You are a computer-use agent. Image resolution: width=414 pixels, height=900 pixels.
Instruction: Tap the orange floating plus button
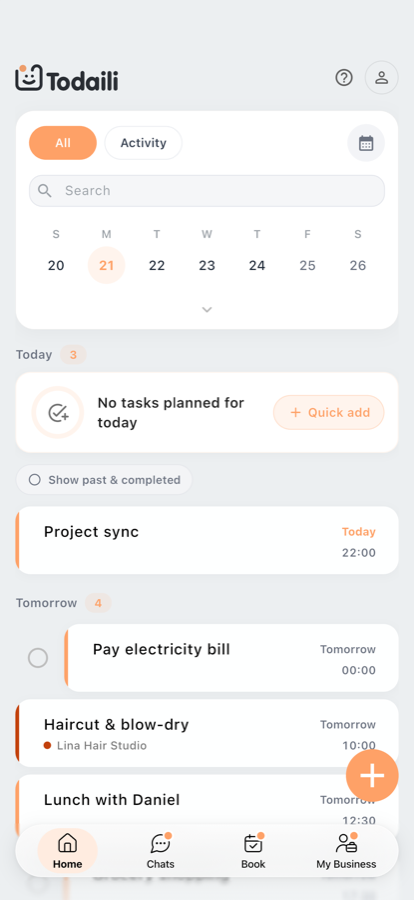pyautogui.click(x=372, y=775)
